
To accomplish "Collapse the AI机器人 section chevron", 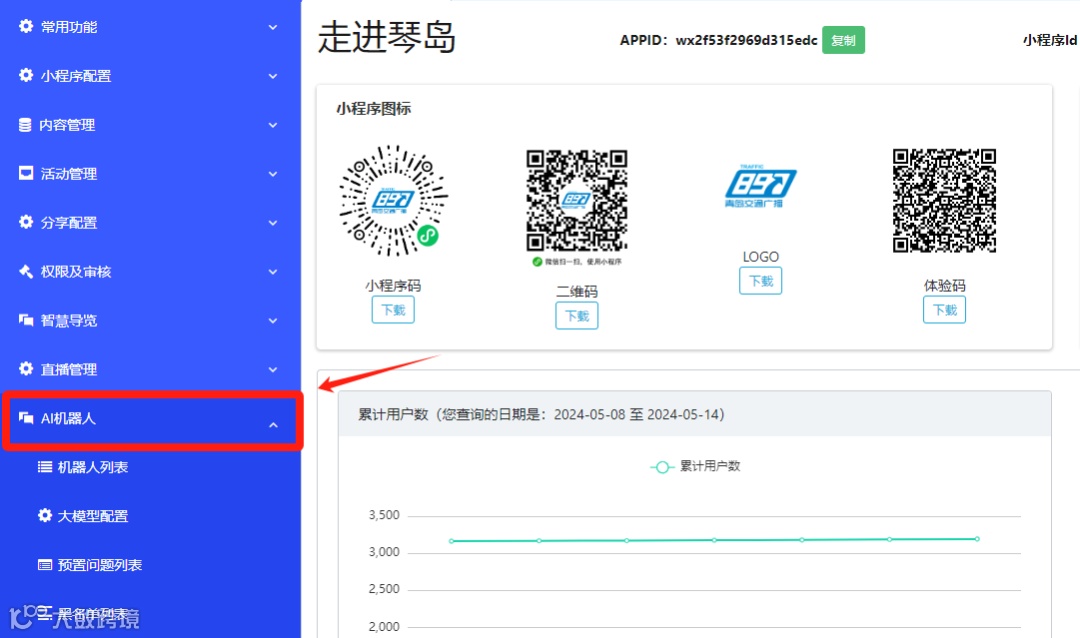I will click(x=273, y=425).
